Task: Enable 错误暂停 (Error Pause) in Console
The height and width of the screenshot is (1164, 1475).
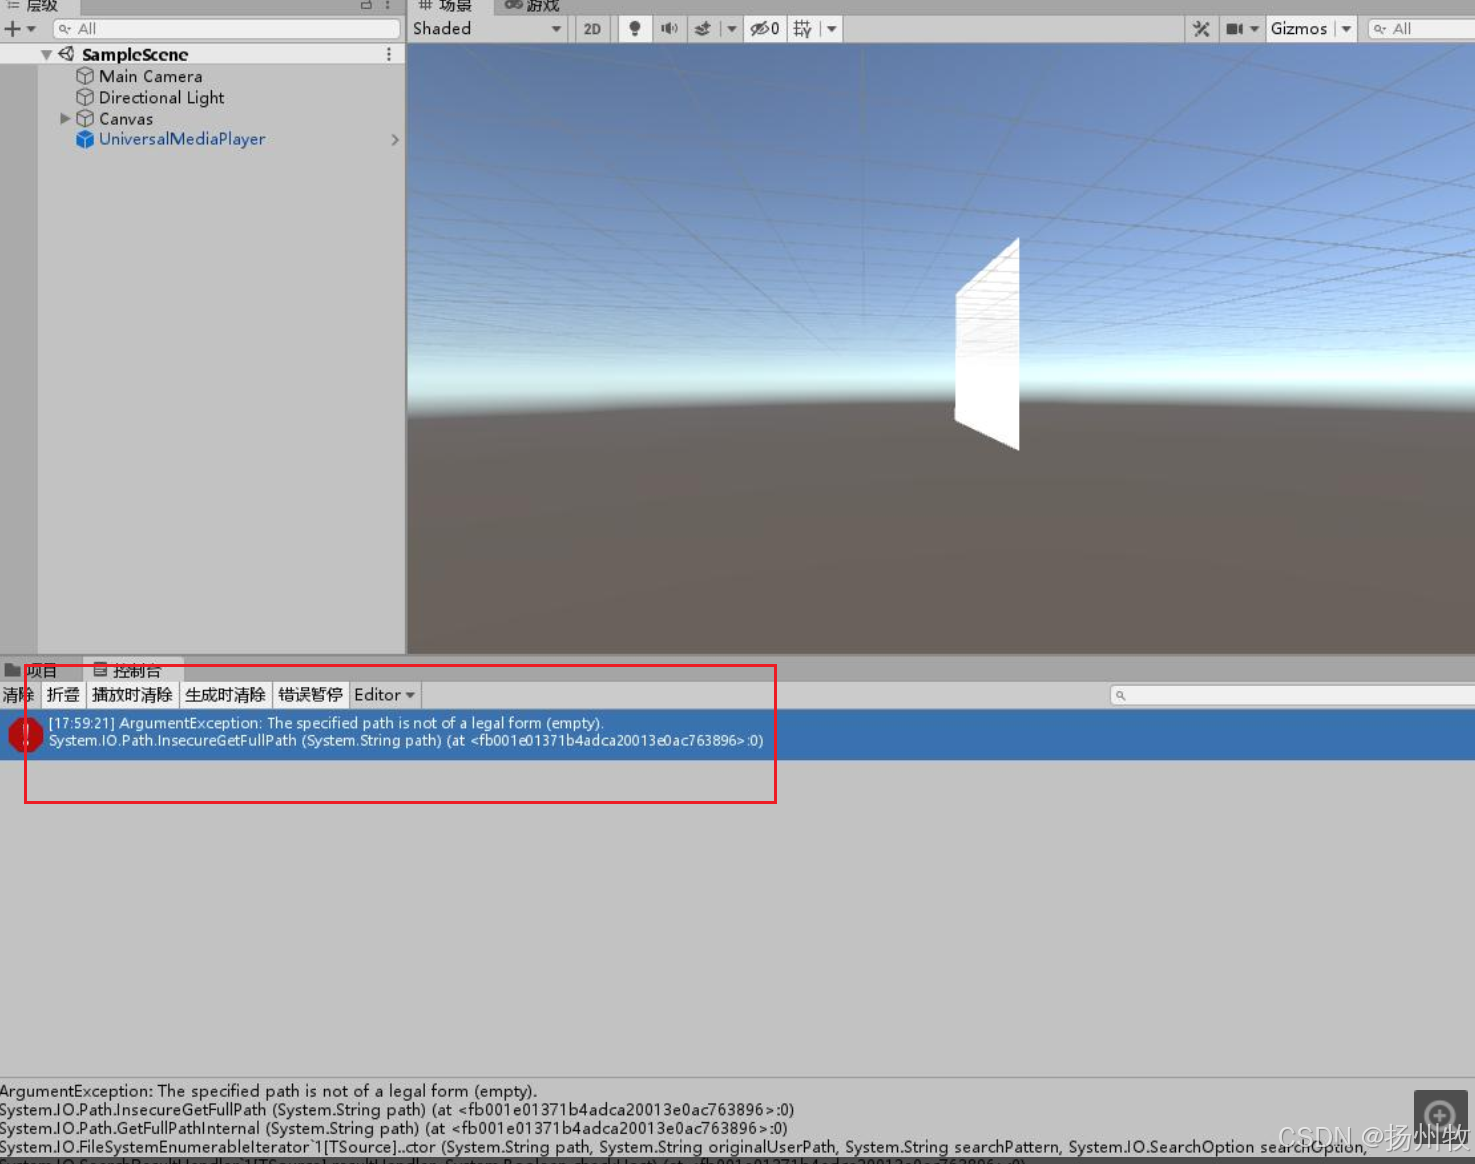Action: click(x=310, y=694)
